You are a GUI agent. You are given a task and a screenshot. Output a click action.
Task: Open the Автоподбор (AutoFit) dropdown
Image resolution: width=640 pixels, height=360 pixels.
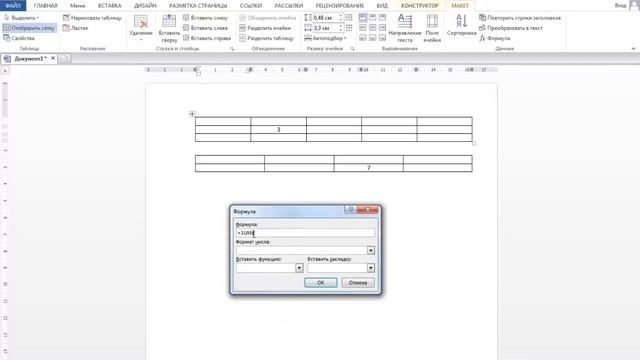pos(325,38)
